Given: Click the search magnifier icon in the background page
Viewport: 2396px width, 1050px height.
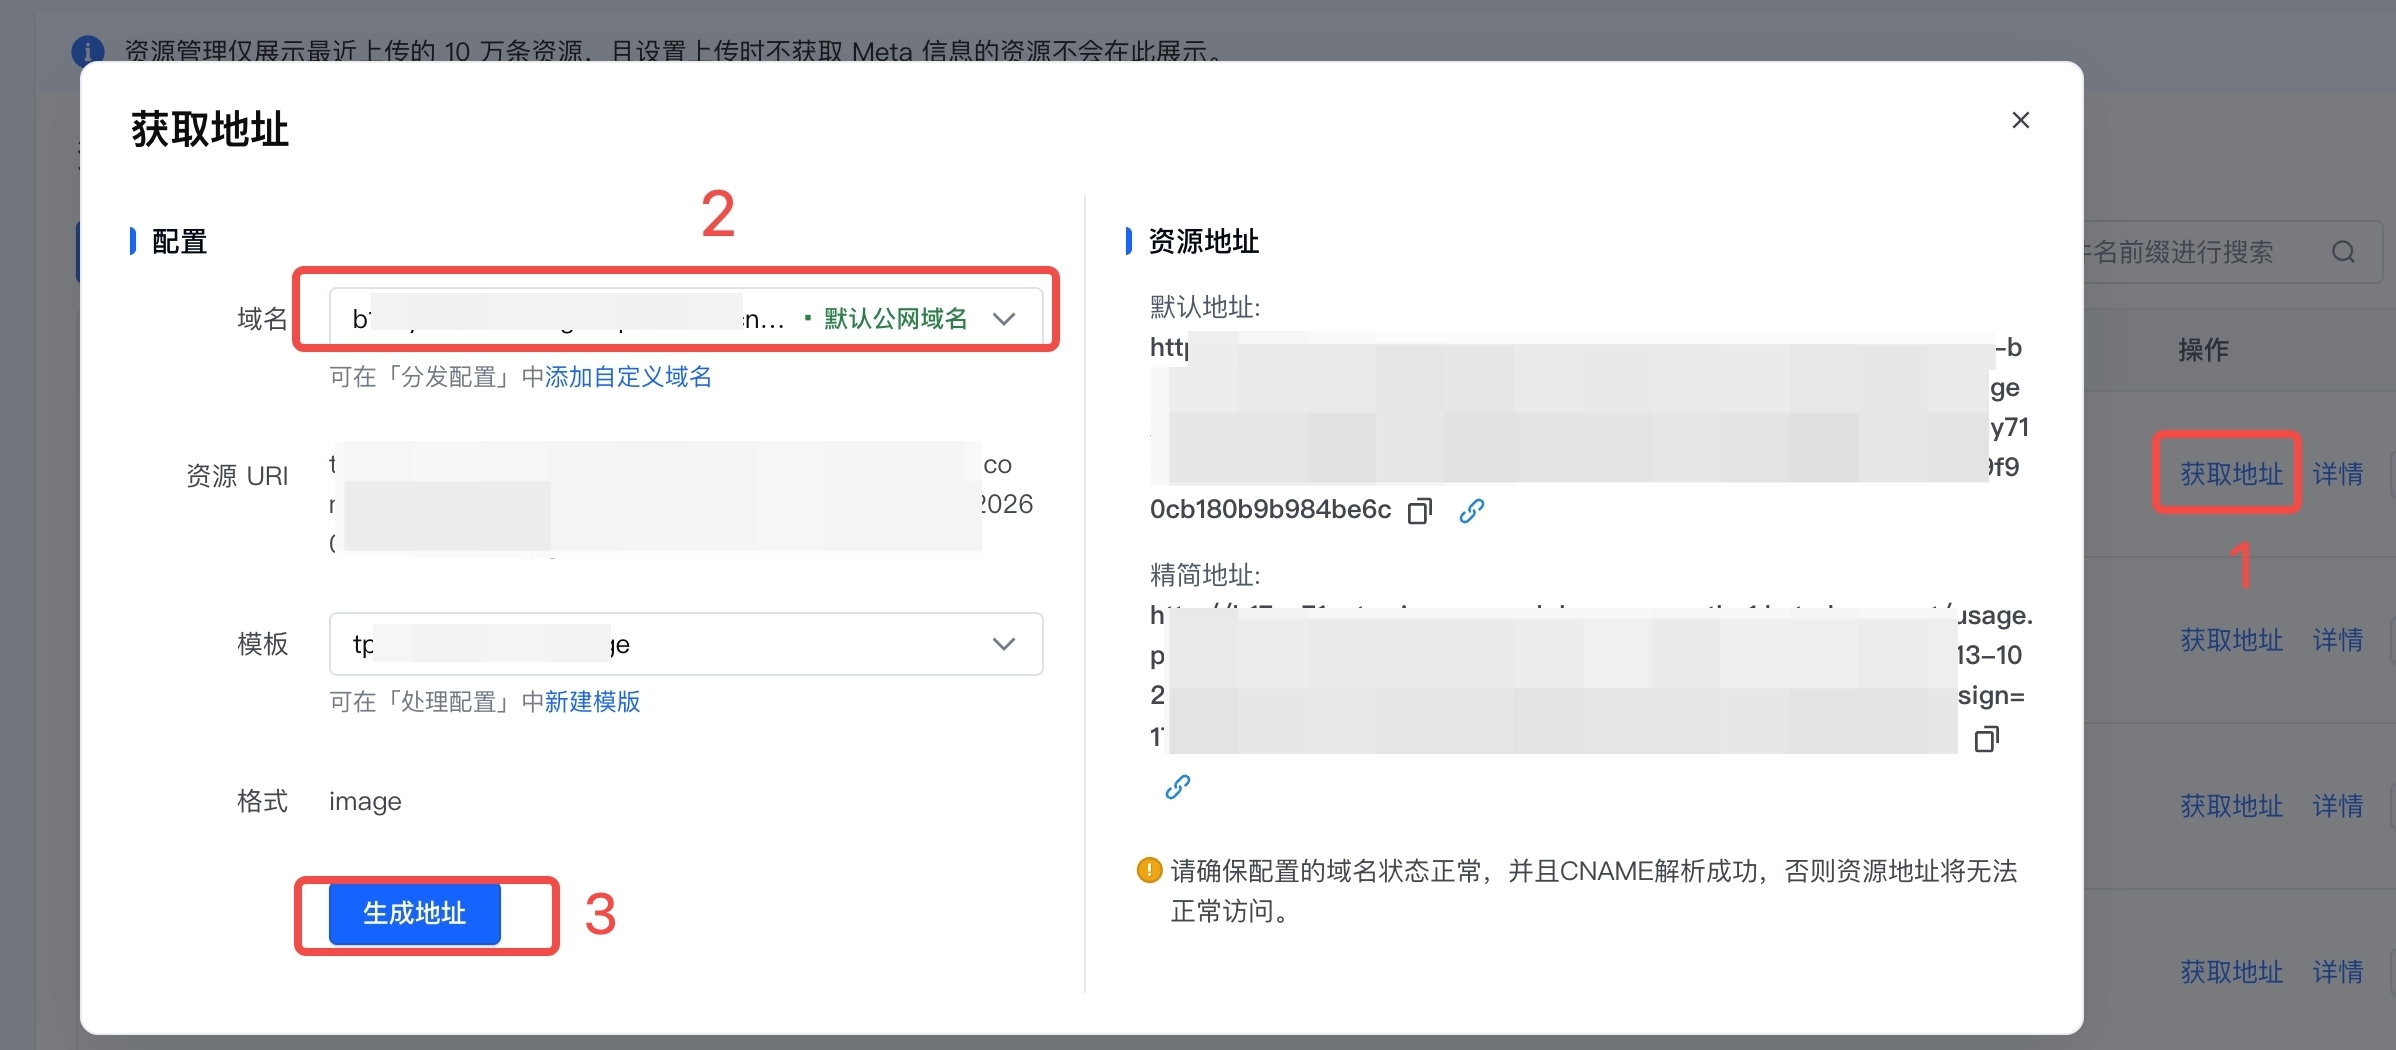Looking at the screenshot, I should pyautogui.click(x=2343, y=252).
